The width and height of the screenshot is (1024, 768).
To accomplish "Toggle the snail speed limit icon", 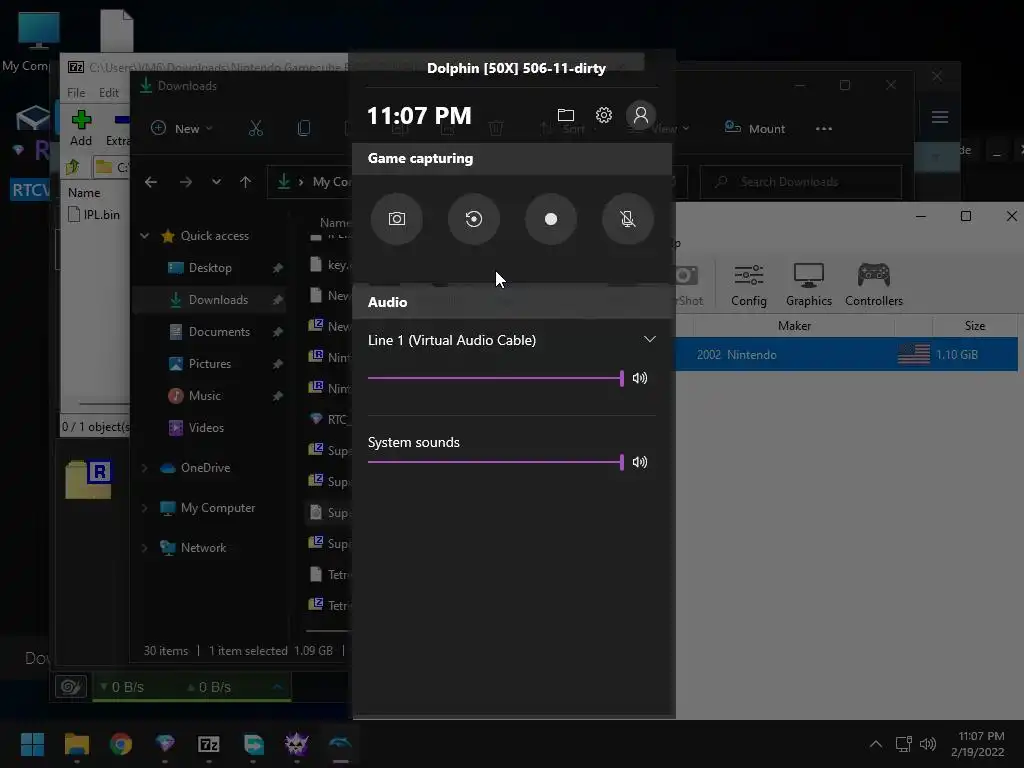I will [x=71, y=687].
